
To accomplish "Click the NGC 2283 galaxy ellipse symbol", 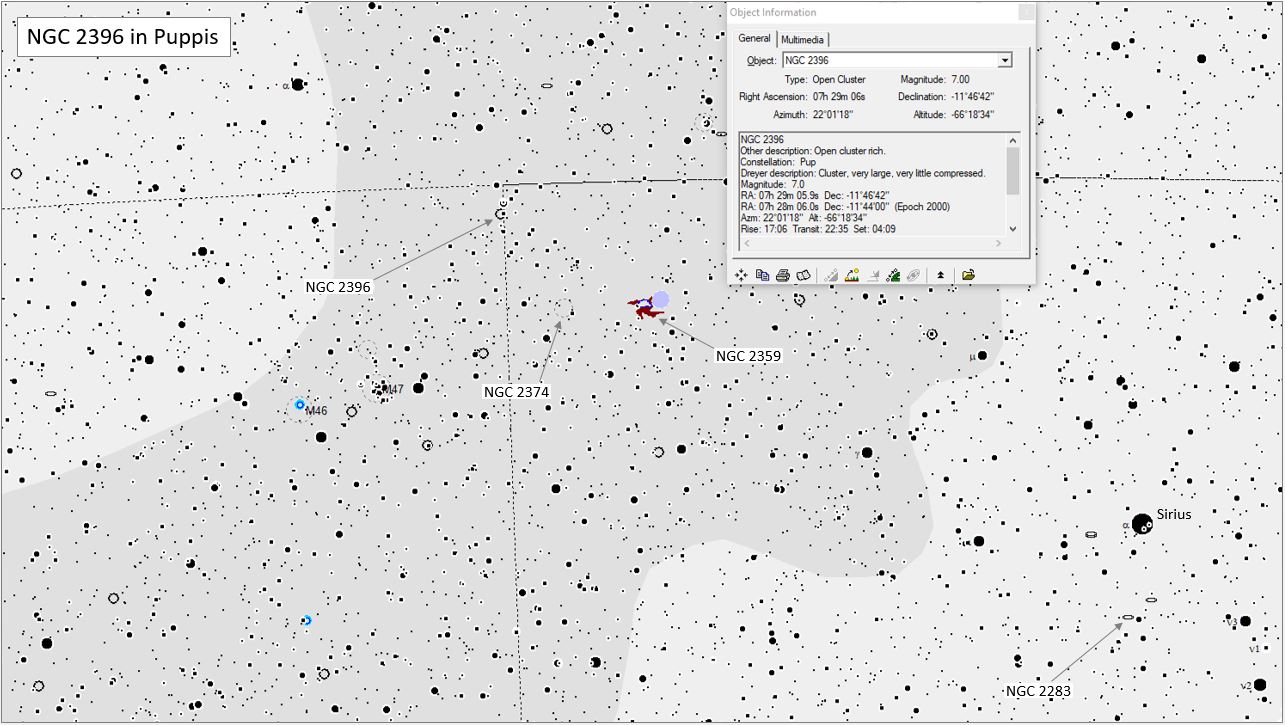I will point(1128,617).
